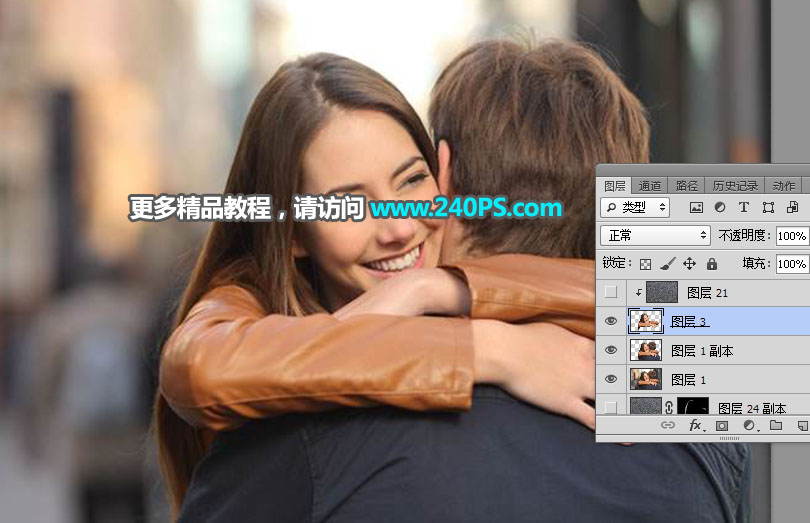This screenshot has width=810, height=523.
Task: Show the hidden 图层 24 副本 layer
Action: [x=611, y=408]
